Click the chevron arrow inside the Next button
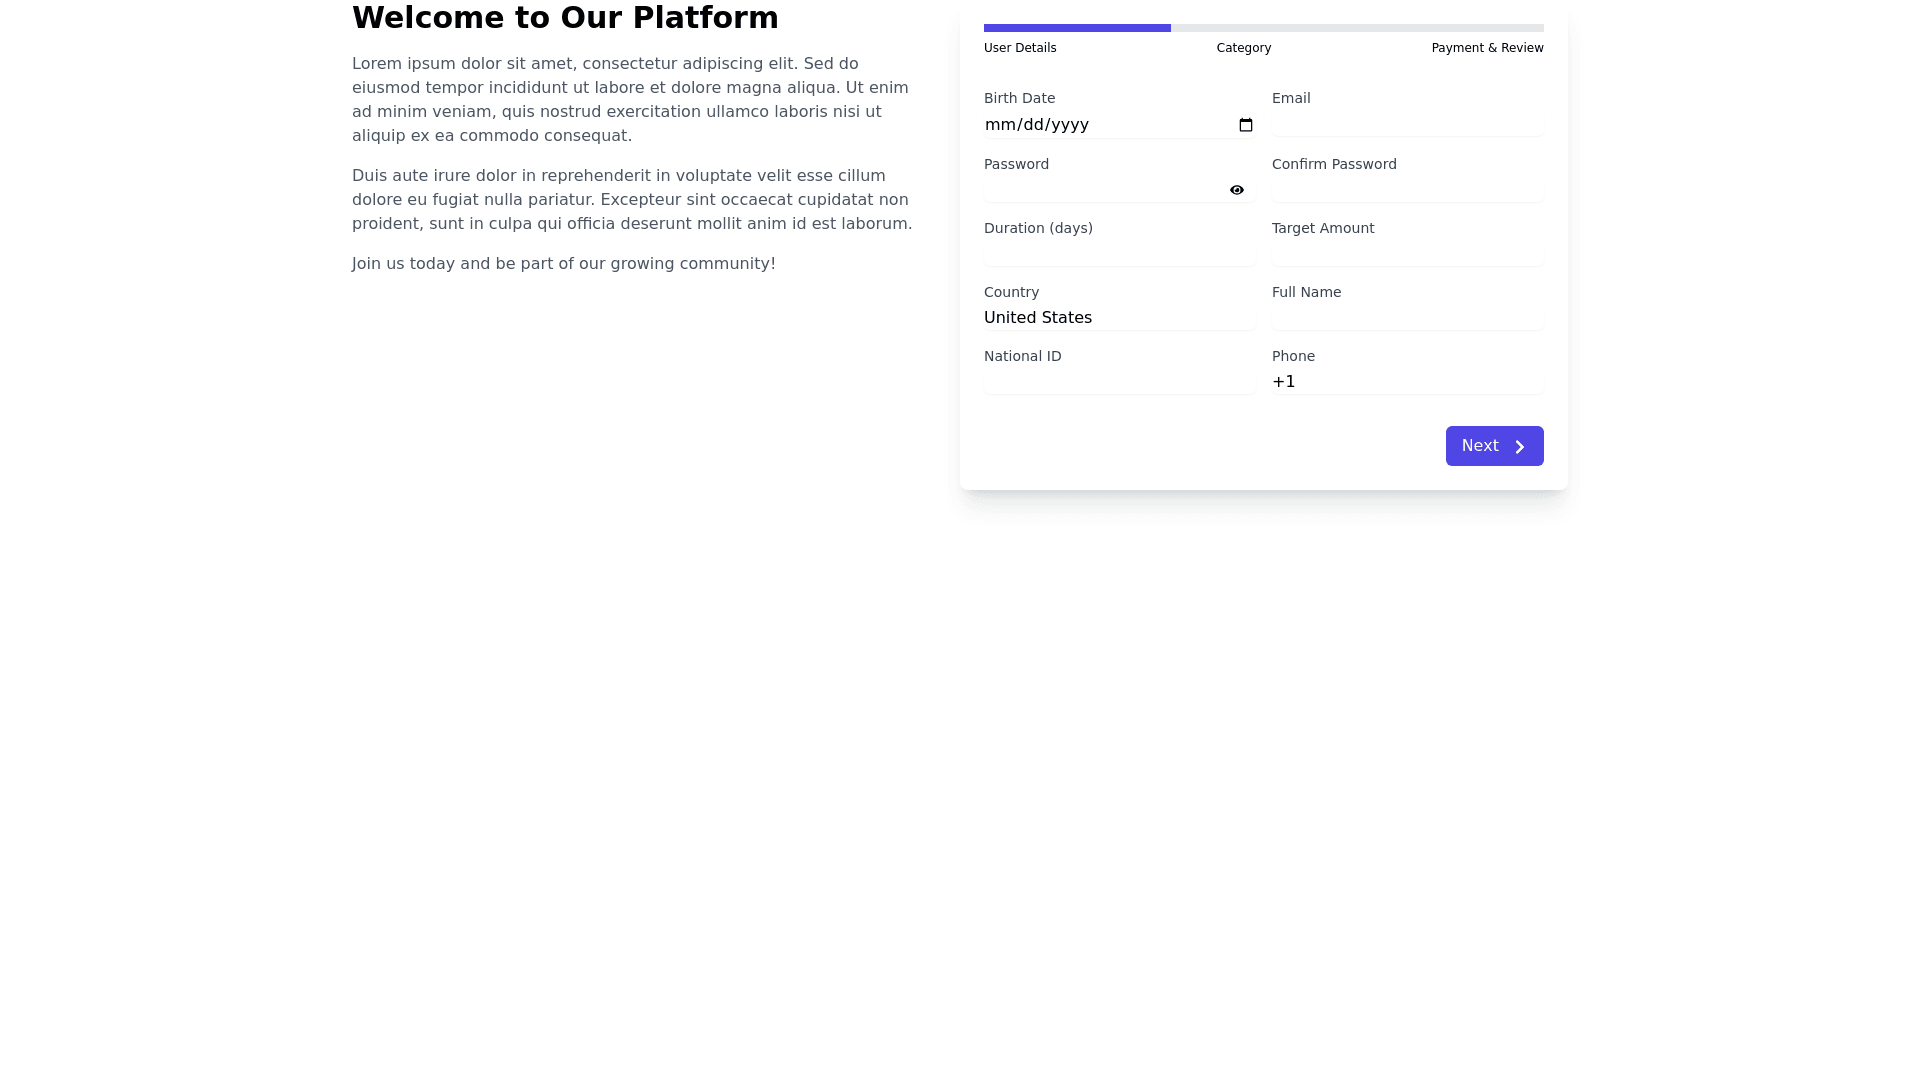This screenshot has width=1920, height=1080. point(1519,445)
